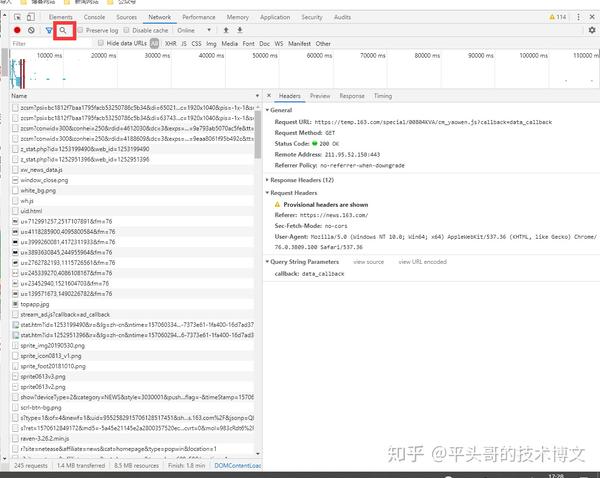Viewport: 600px width, 478px height.
Task: Open the Response tab of request
Action: (352, 96)
